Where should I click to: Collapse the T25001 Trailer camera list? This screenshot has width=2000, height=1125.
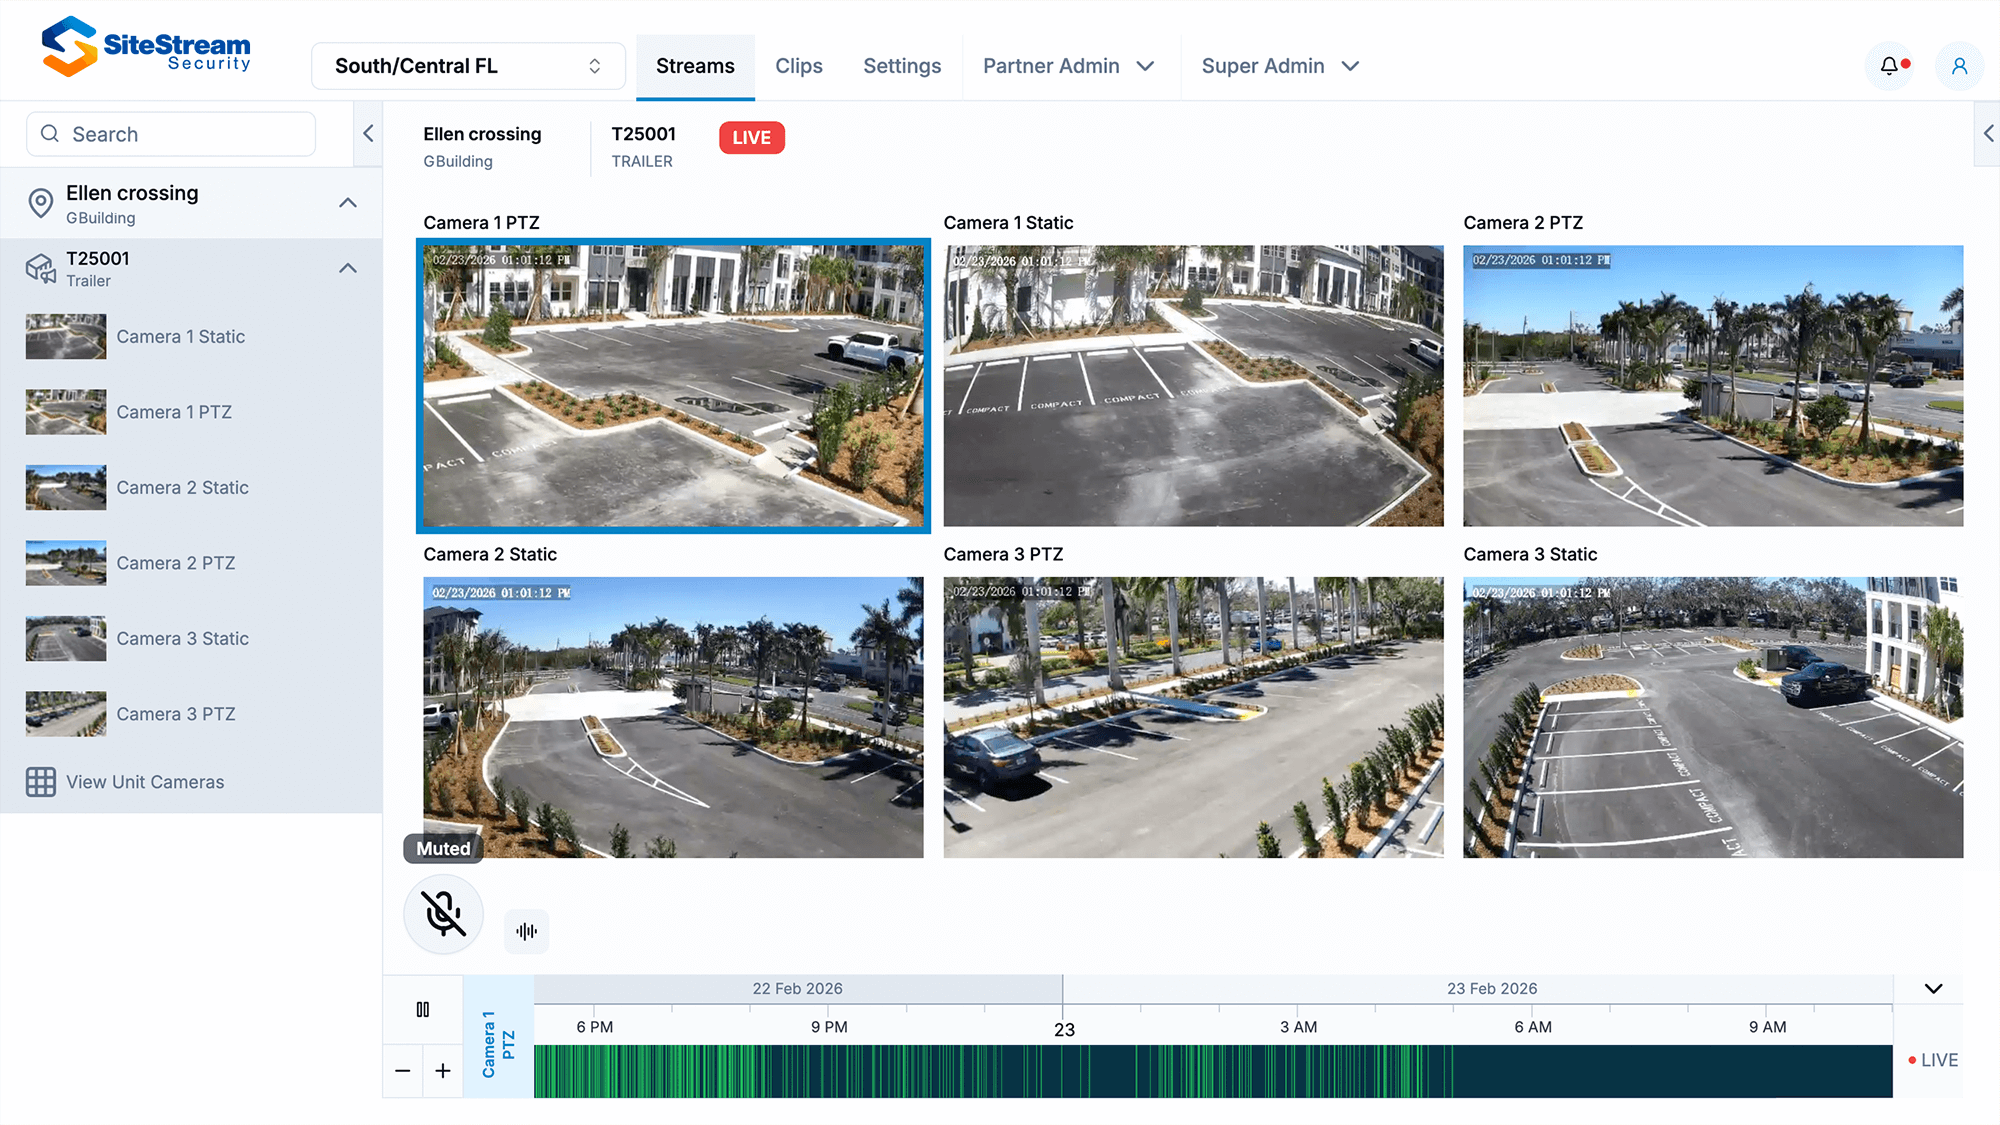pyautogui.click(x=348, y=267)
